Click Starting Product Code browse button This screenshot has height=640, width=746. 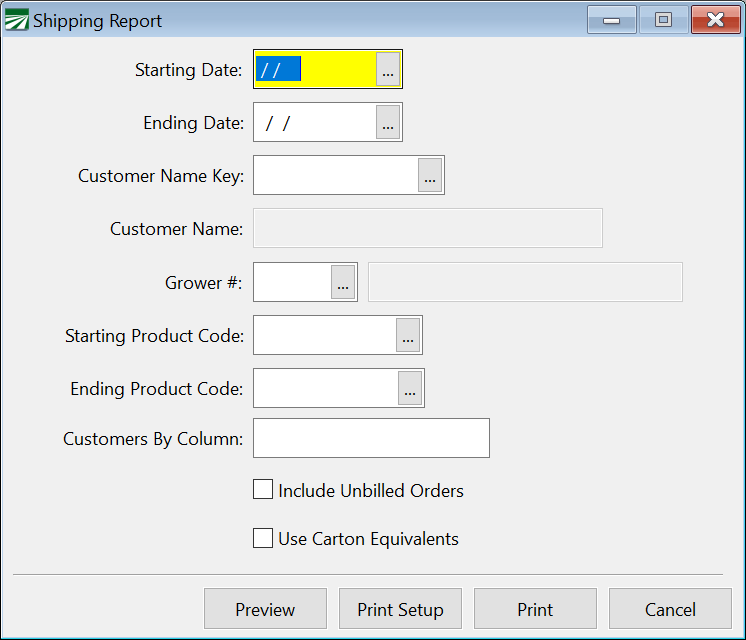coord(408,336)
